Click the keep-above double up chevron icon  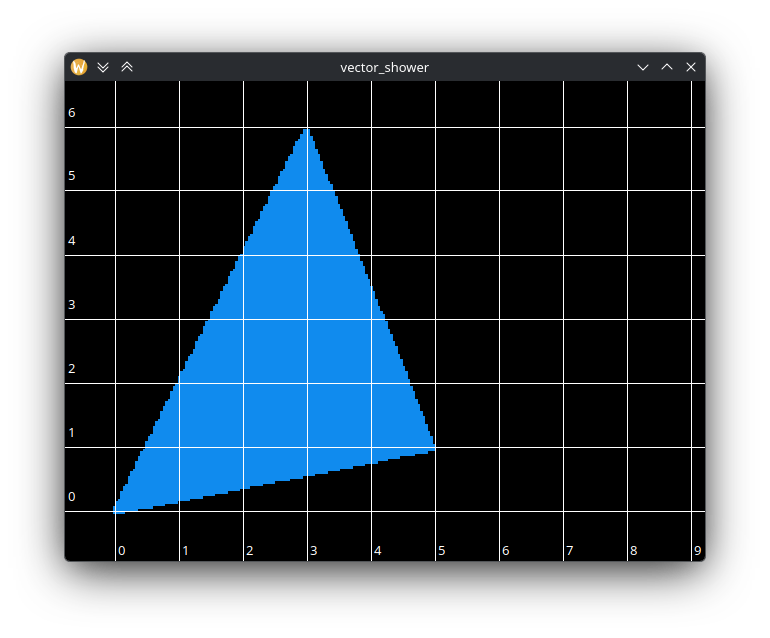pos(127,67)
